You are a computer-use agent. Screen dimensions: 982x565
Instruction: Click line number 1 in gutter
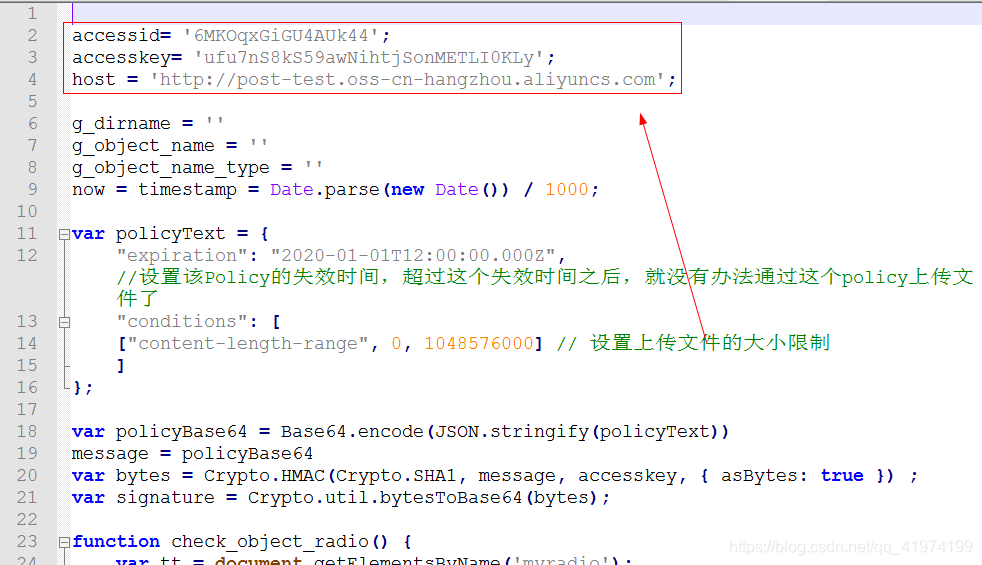32,13
